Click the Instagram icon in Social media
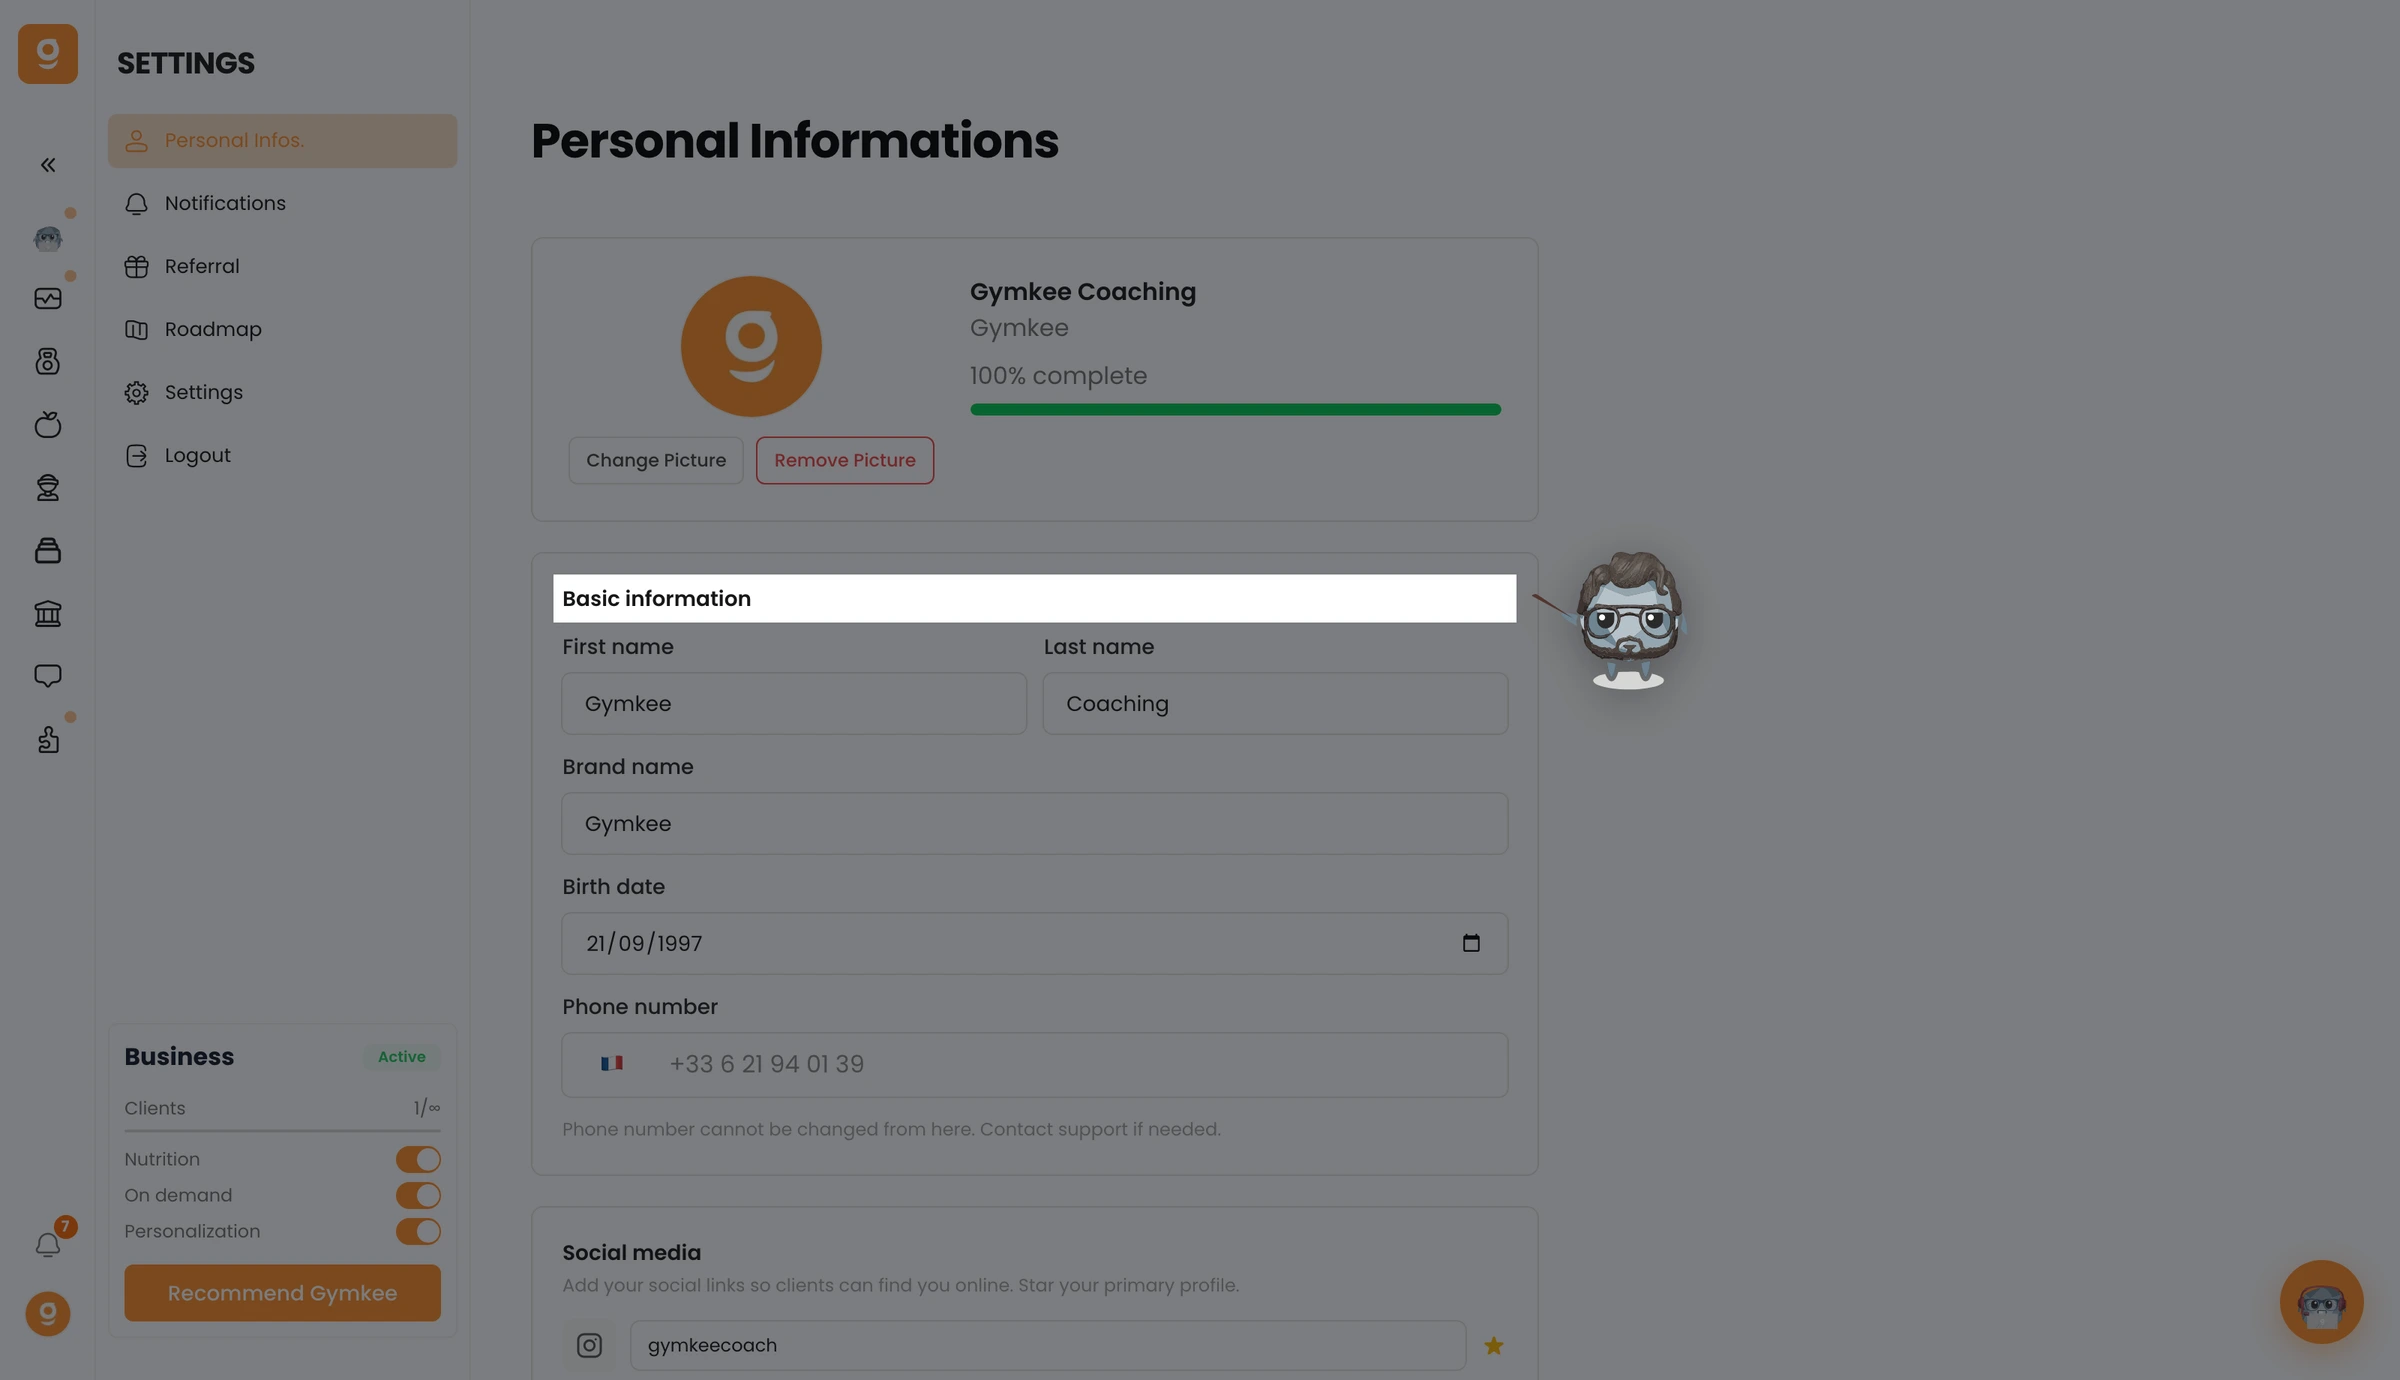2400x1380 pixels. click(x=590, y=1346)
